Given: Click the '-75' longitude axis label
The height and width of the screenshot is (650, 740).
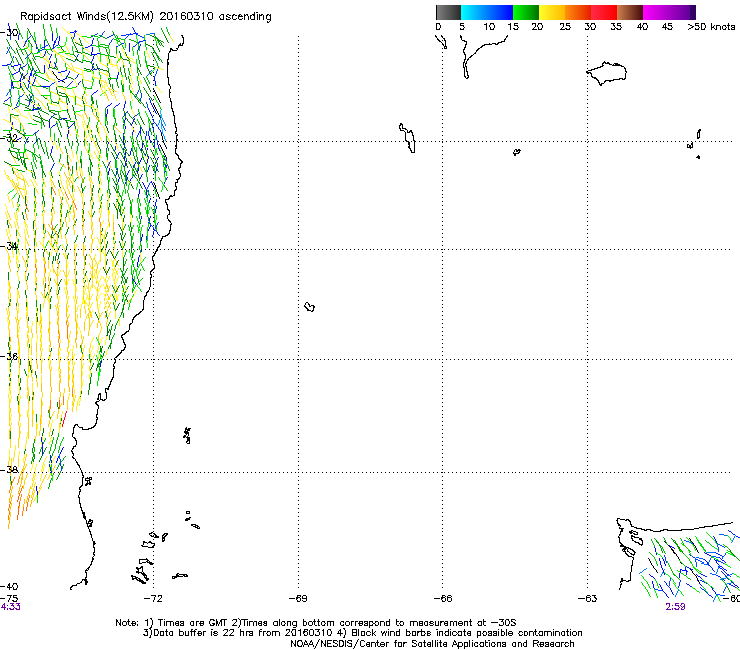Looking at the screenshot, I should [9, 598].
